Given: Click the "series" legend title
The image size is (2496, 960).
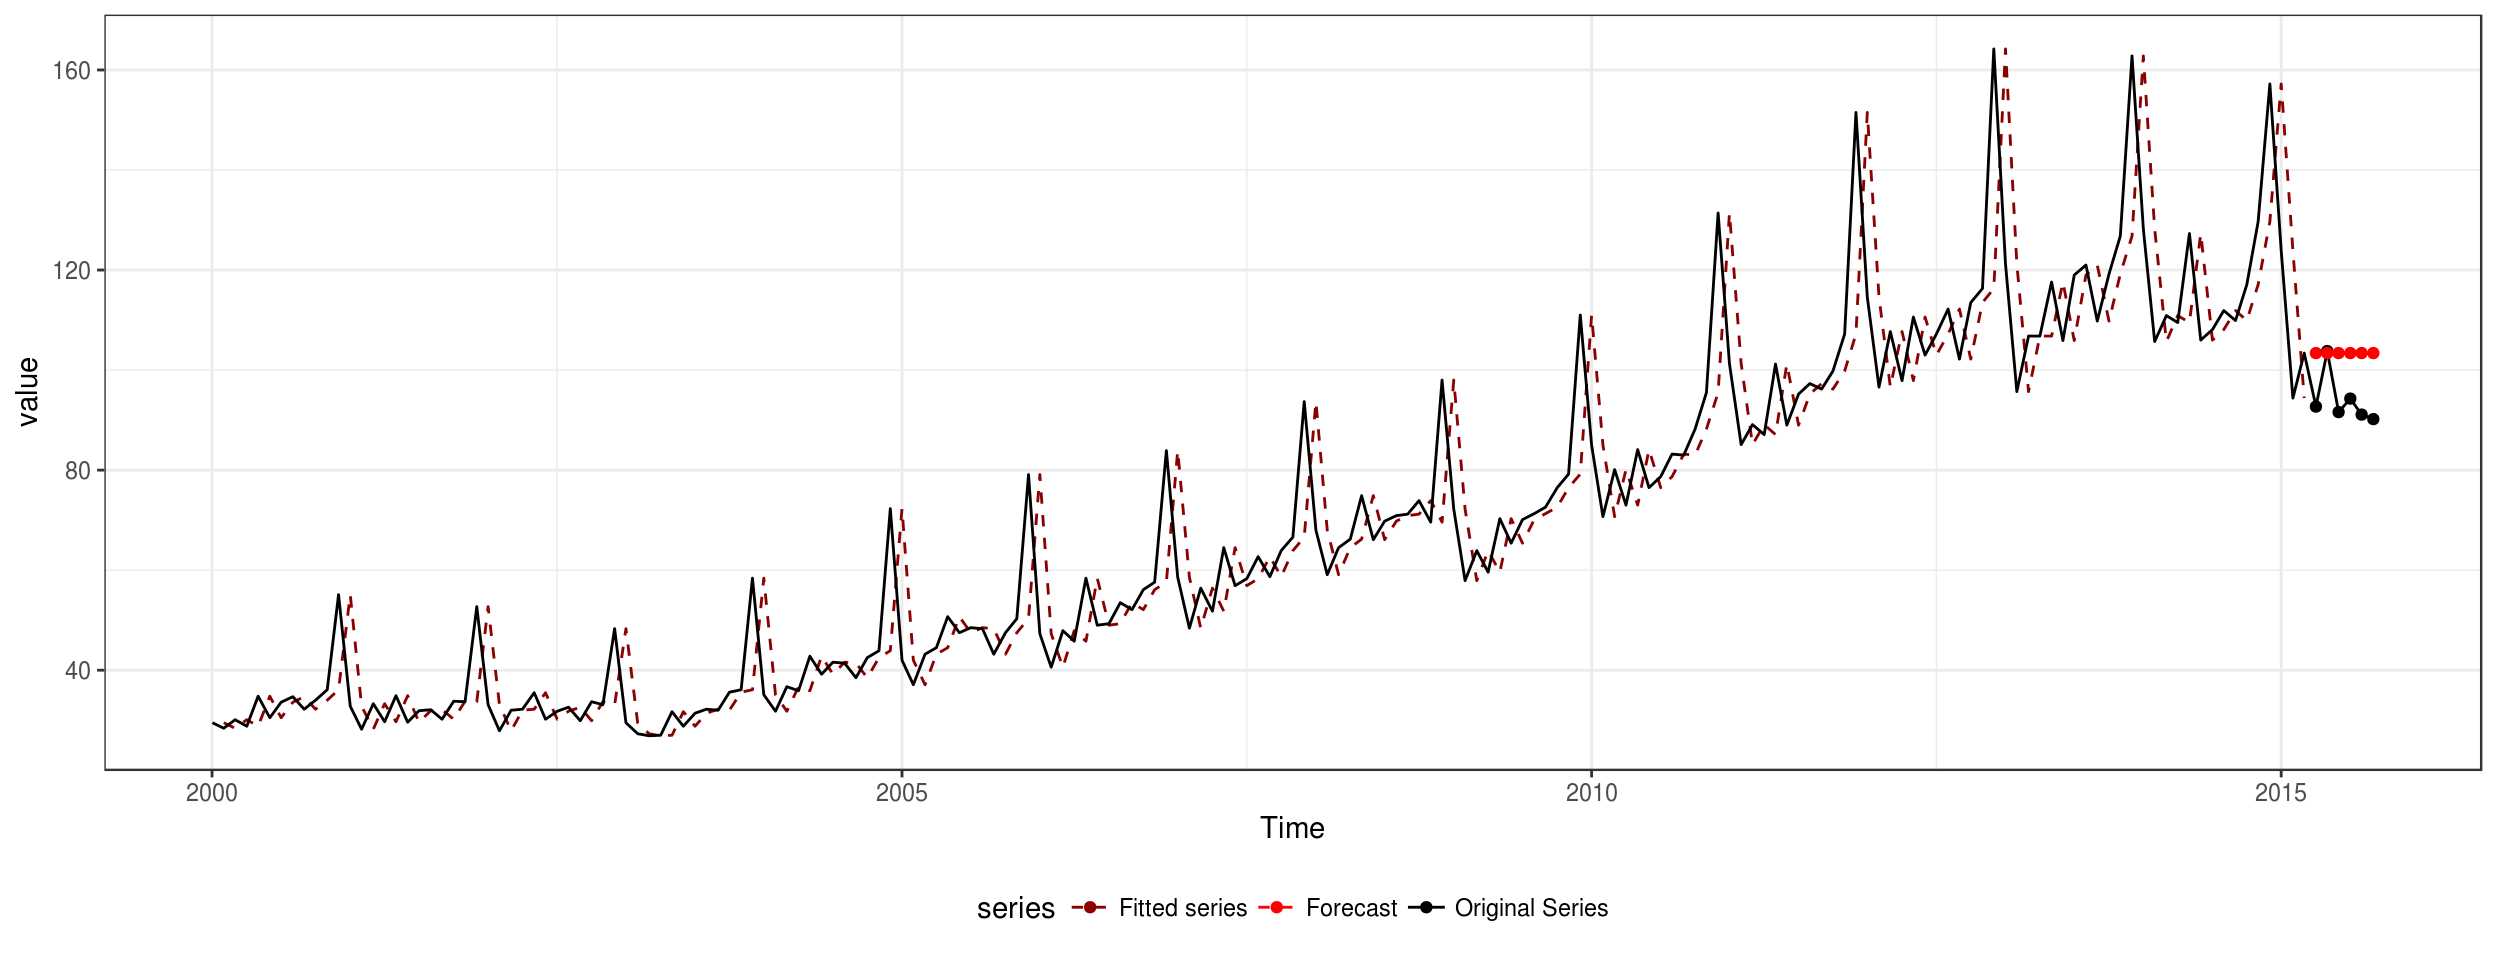Looking at the screenshot, I should pos(1015,908).
